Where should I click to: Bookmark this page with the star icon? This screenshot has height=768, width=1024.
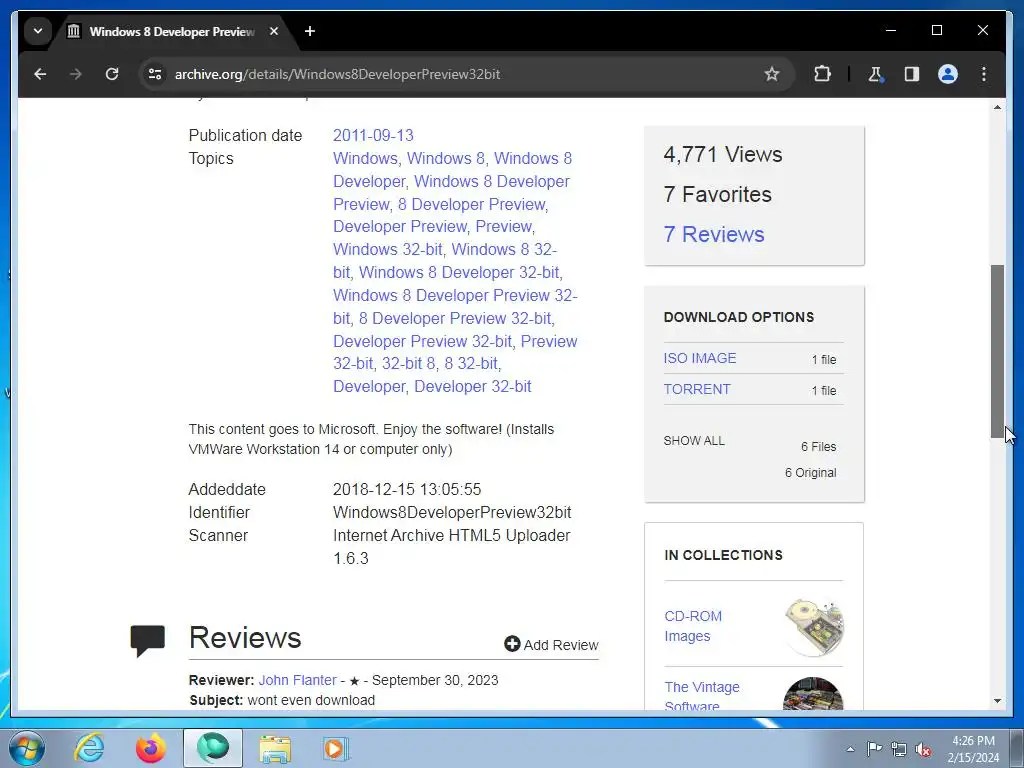pos(772,74)
